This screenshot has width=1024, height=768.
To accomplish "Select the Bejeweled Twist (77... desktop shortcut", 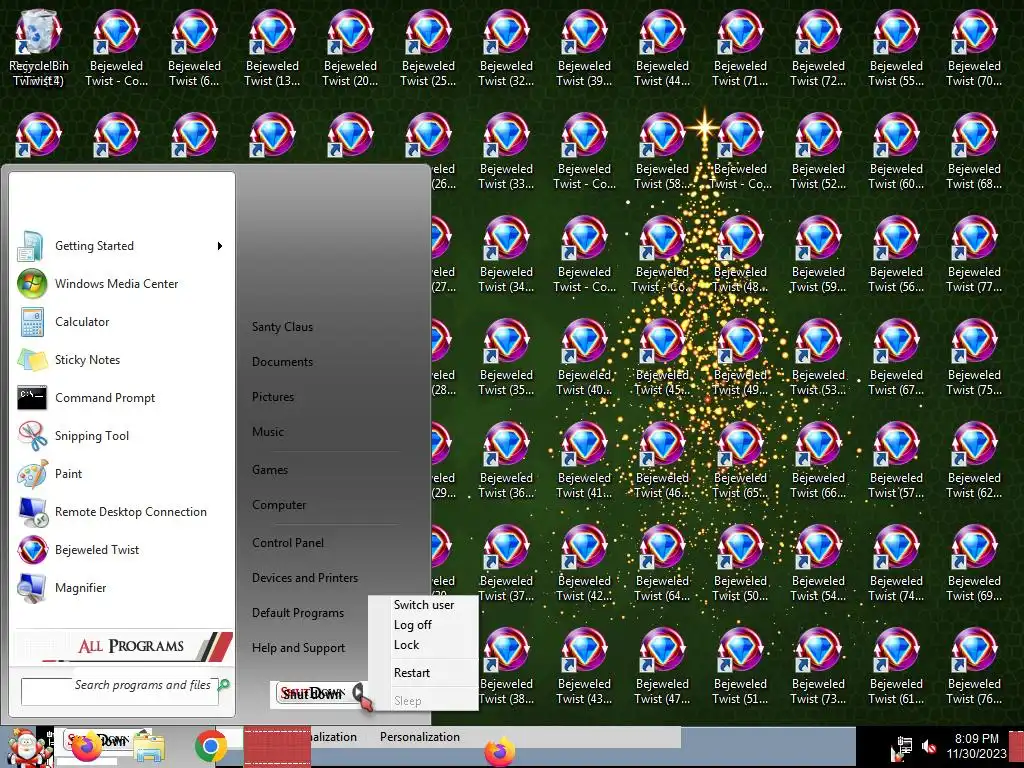I will (x=974, y=255).
